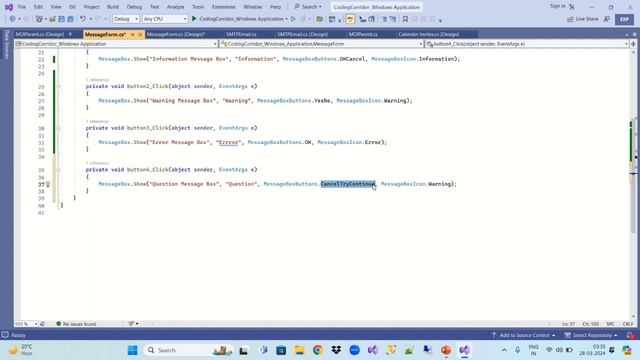Click Select Repository
This screenshot has height=360, width=640.
point(591,335)
